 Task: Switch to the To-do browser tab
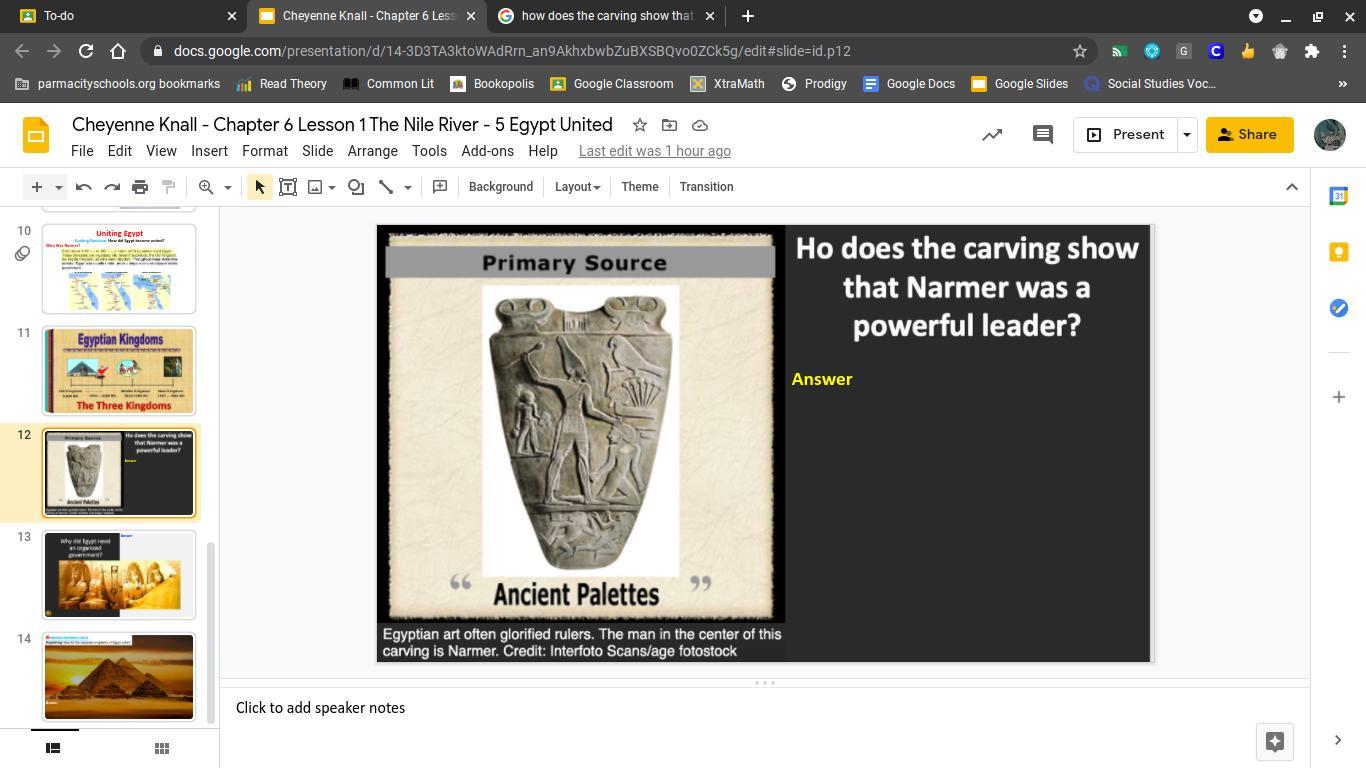pos(120,16)
